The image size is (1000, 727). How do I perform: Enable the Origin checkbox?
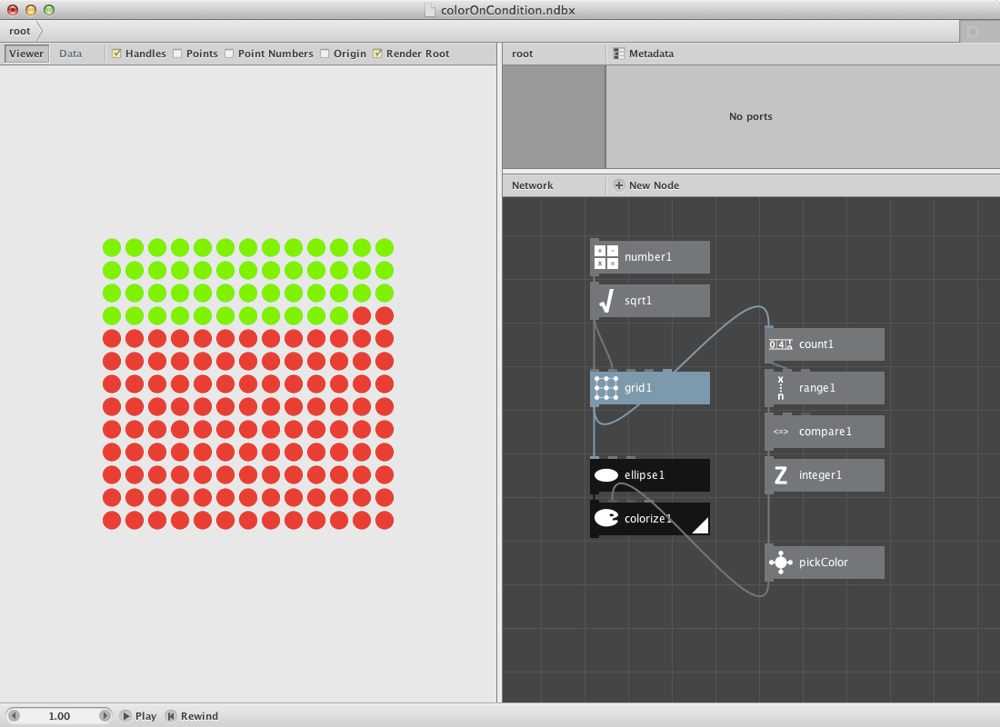tap(325, 54)
